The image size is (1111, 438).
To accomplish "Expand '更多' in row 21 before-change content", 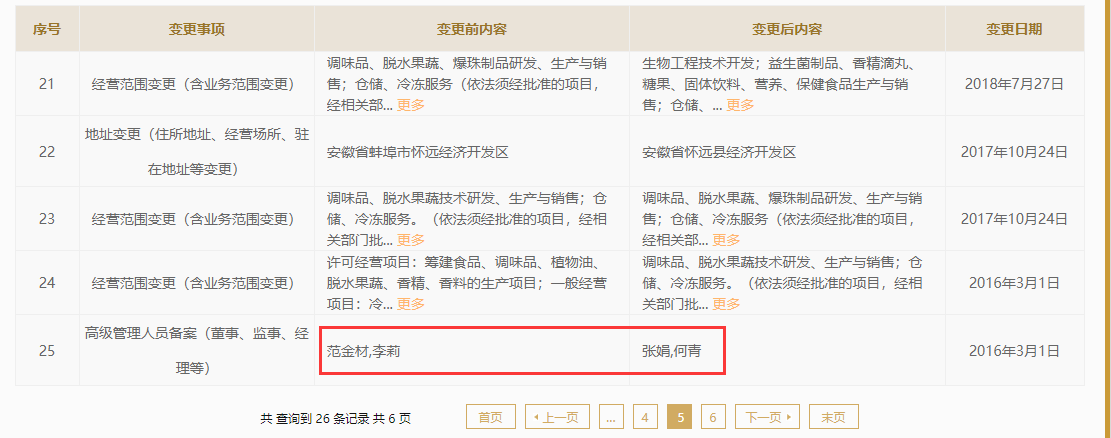I will pyautogui.click(x=410, y=105).
